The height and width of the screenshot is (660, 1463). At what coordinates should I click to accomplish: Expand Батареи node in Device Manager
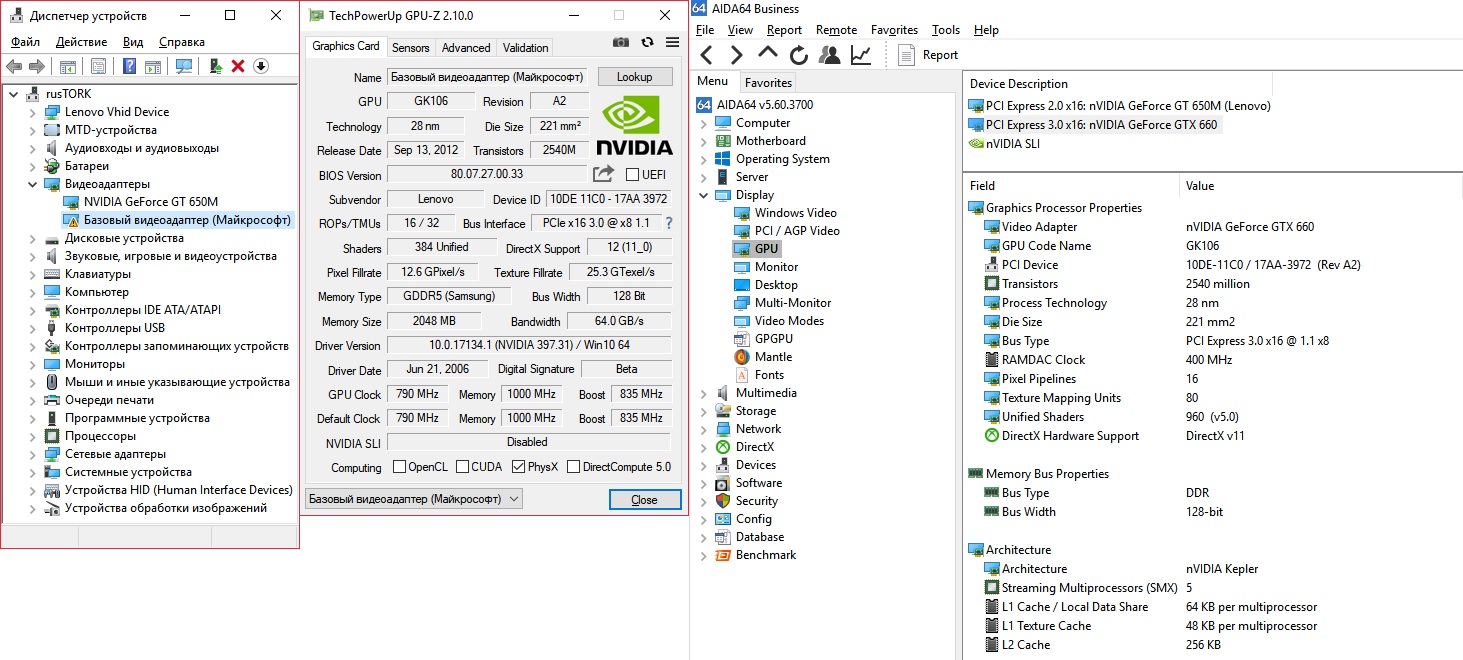point(32,166)
